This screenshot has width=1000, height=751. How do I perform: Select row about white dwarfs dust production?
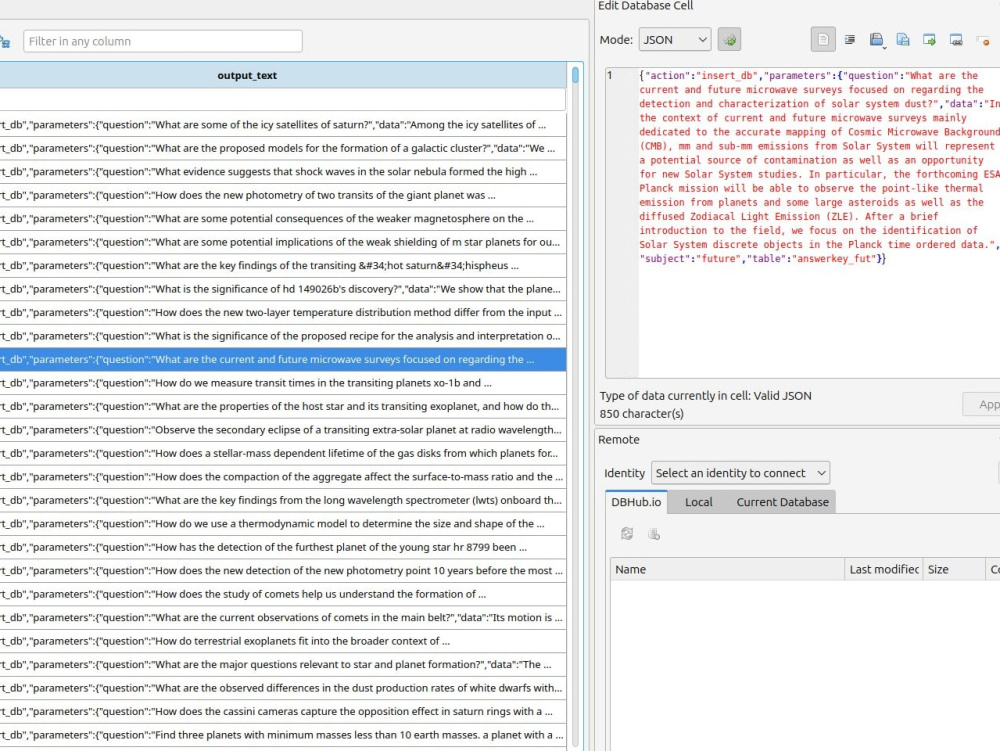click(x=283, y=689)
